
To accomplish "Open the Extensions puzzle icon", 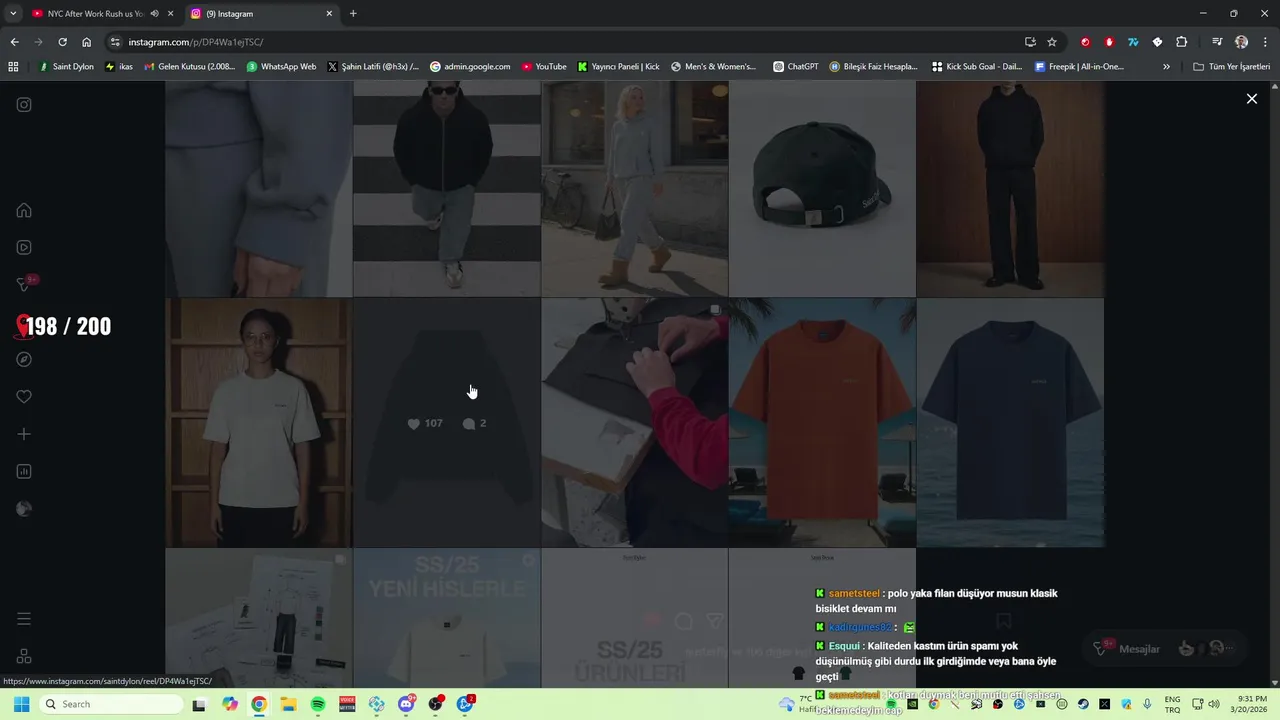I will click(x=1181, y=42).
